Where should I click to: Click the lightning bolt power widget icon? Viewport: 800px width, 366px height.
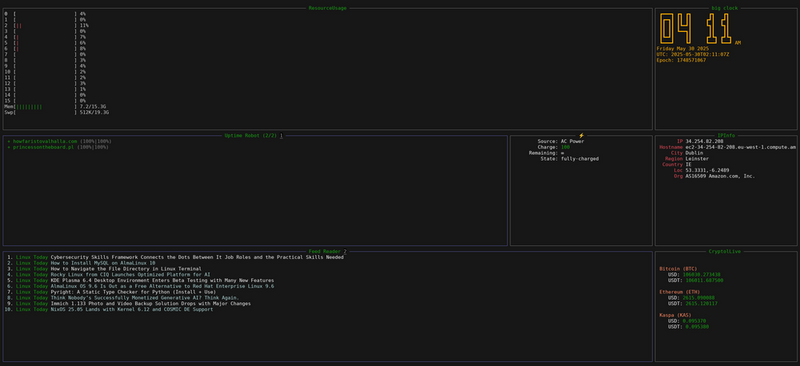click(x=581, y=135)
